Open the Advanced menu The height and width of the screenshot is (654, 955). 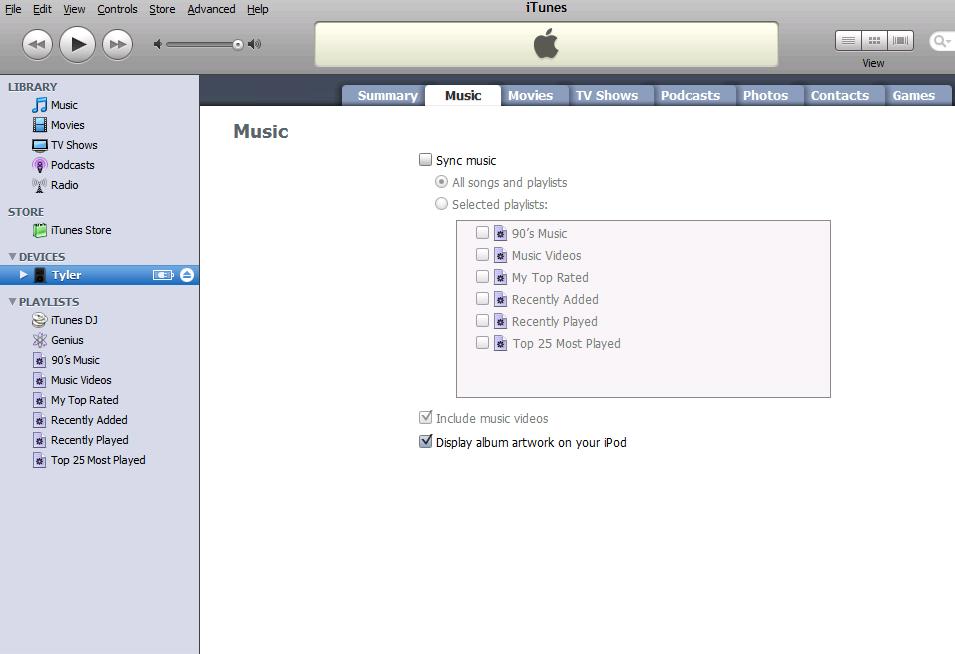pyautogui.click(x=211, y=9)
